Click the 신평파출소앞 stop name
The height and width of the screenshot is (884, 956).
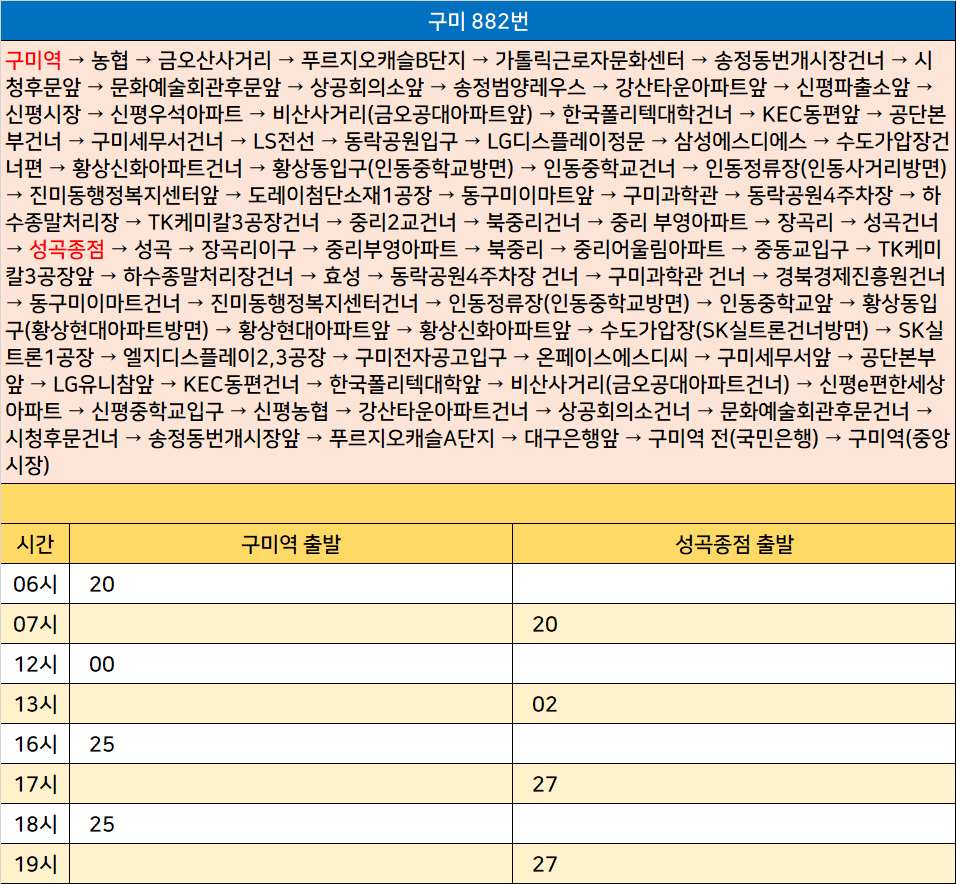pyautogui.click(x=853, y=87)
